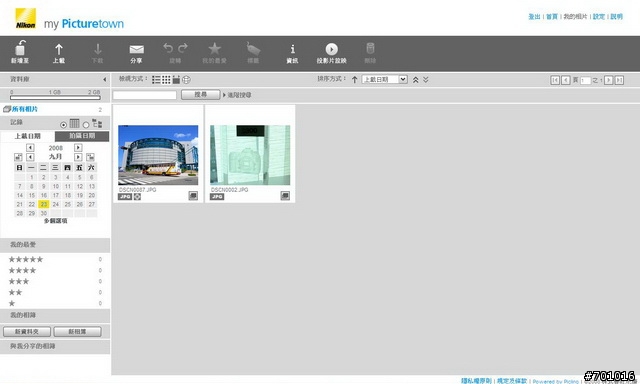
Task: Switch to the 上載日期 tab
Action: coord(28,136)
